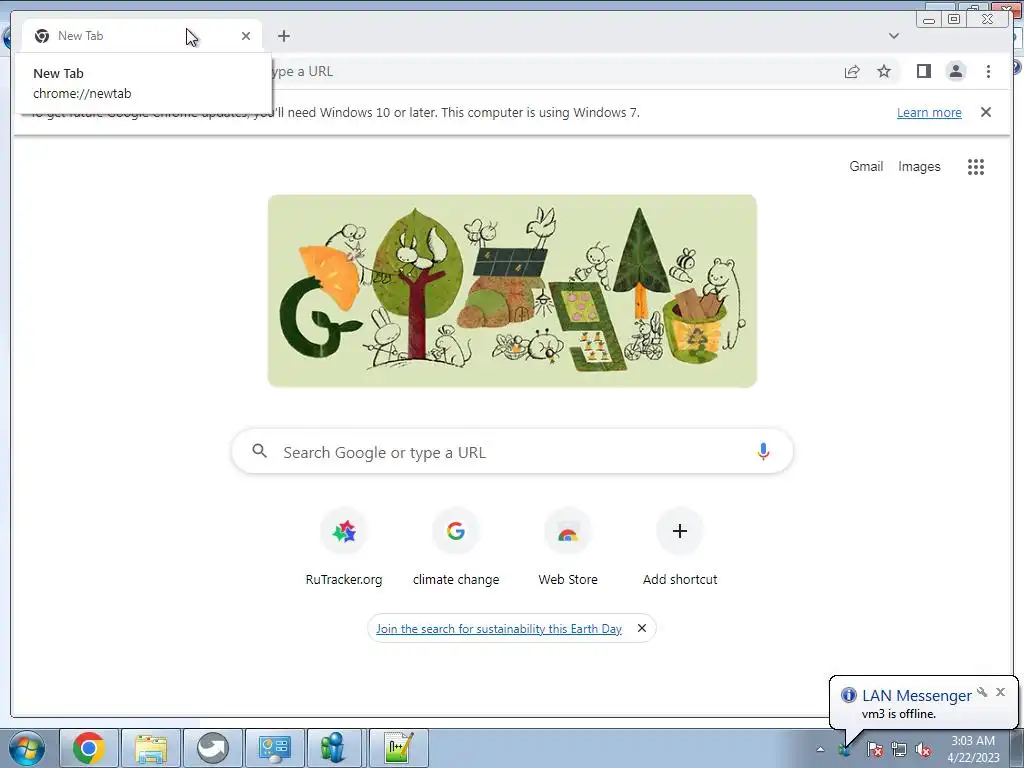
Task: Click the network tray icon
Action: [899, 749]
